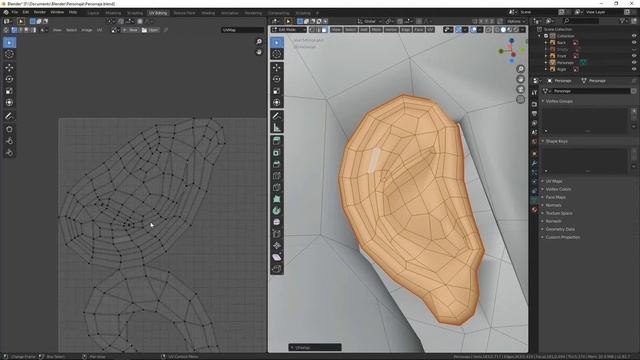The image size is (640, 360).
Task: Hide the Right object in outliner
Action: (x=634, y=69)
